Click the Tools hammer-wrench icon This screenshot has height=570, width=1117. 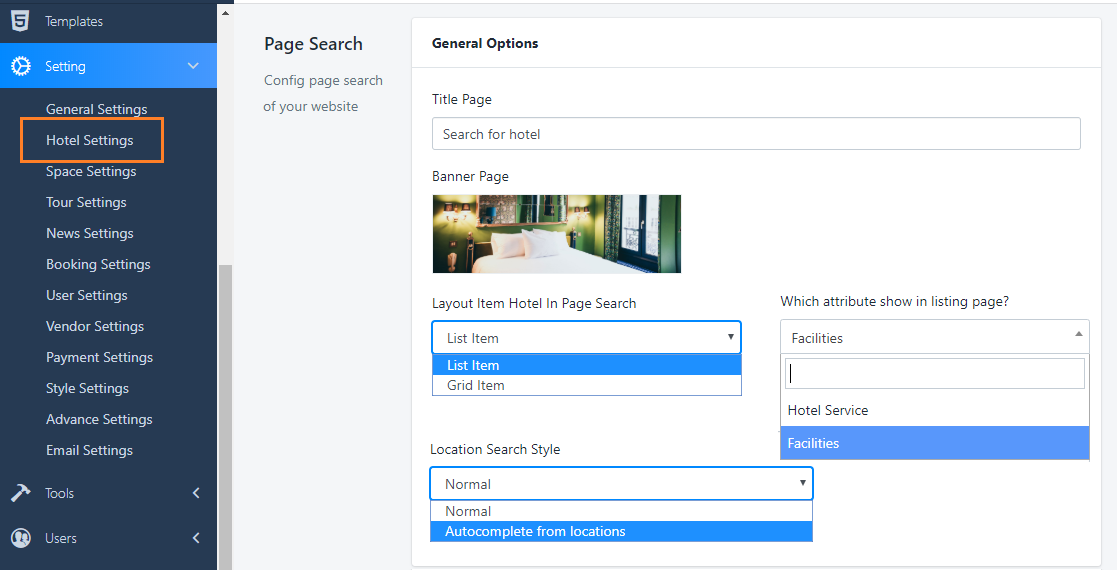(20, 493)
